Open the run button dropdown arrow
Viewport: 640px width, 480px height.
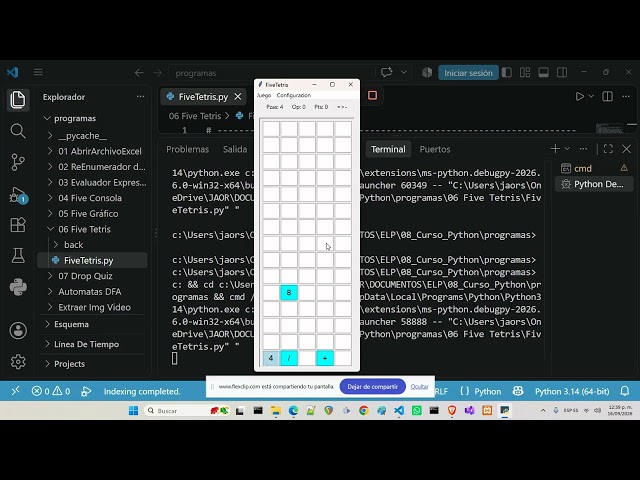click(x=591, y=96)
